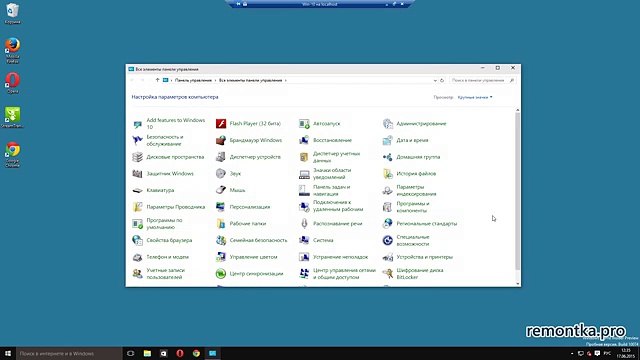Viewport: 640px width, 360px height.
Task: Open the Персонализация link
Action: tap(250, 207)
